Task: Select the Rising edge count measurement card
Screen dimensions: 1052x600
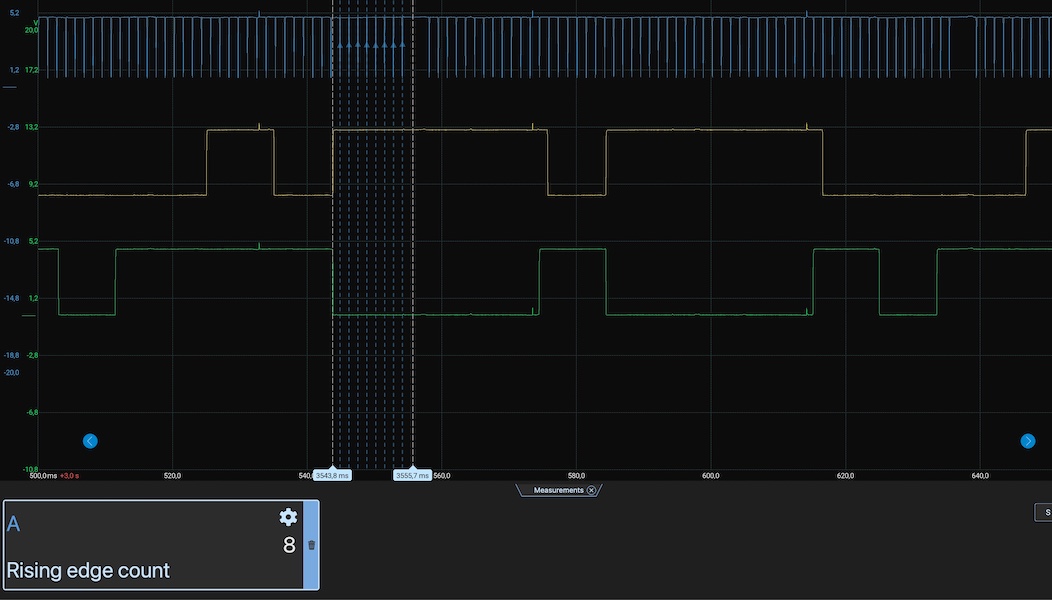Action: point(152,545)
